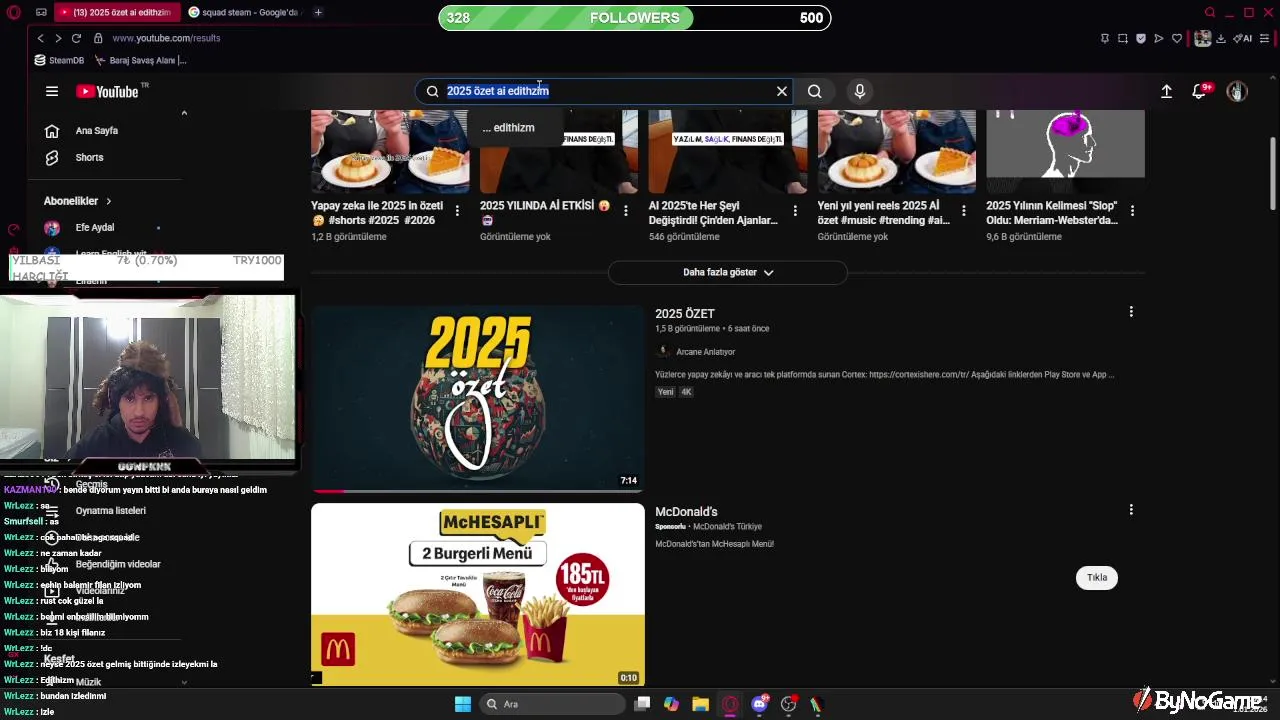Switch to the squad steam Google tab
Screen dimensions: 1280x720
click(x=245, y=12)
